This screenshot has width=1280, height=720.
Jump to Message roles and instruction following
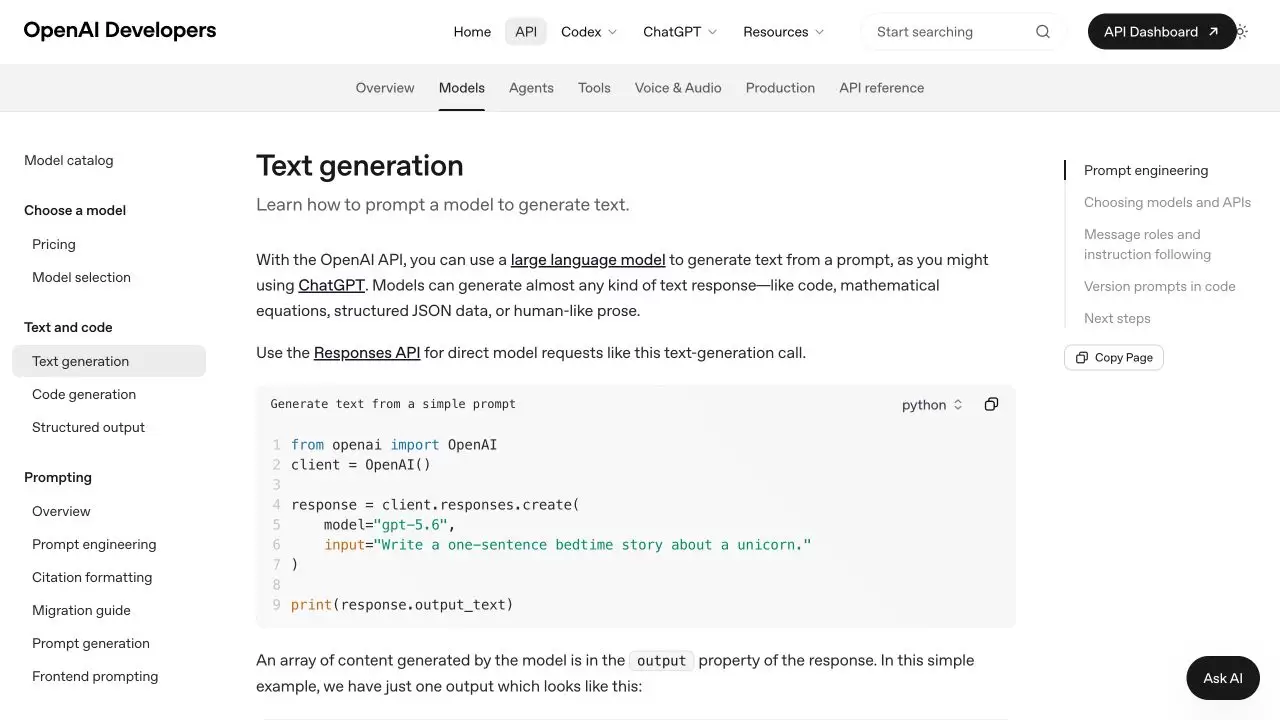[1147, 244]
